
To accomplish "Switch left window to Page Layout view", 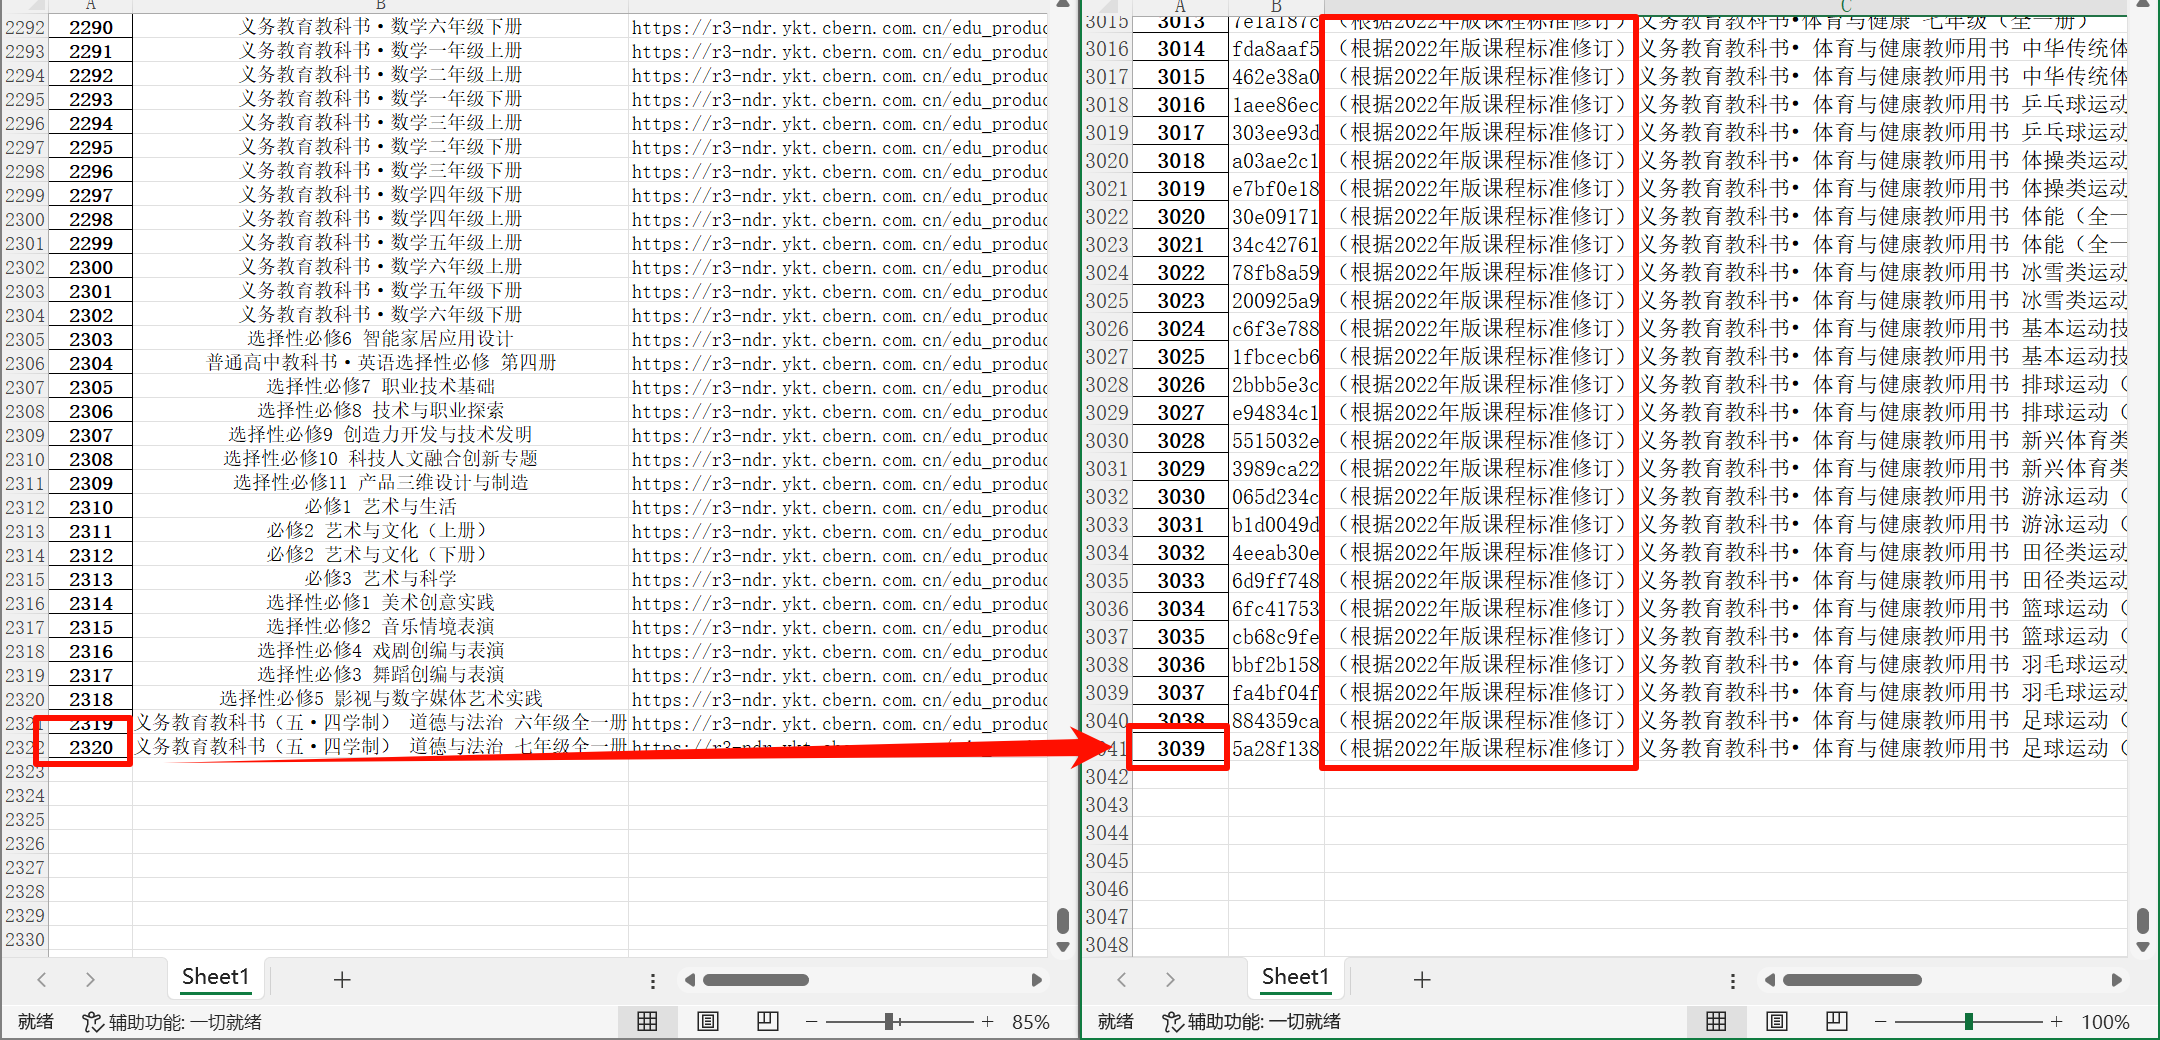I will tap(708, 1021).
